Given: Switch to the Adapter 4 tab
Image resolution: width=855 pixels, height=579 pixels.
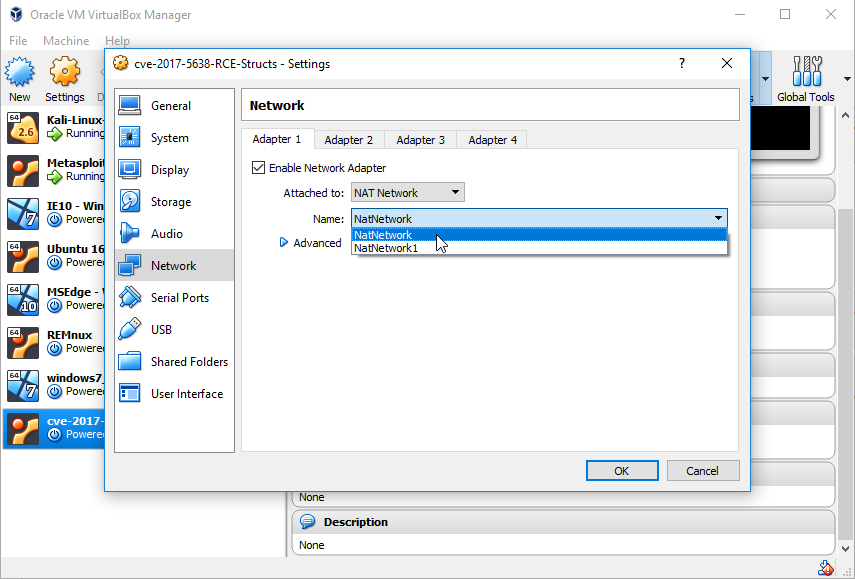Looking at the screenshot, I should click(492, 140).
